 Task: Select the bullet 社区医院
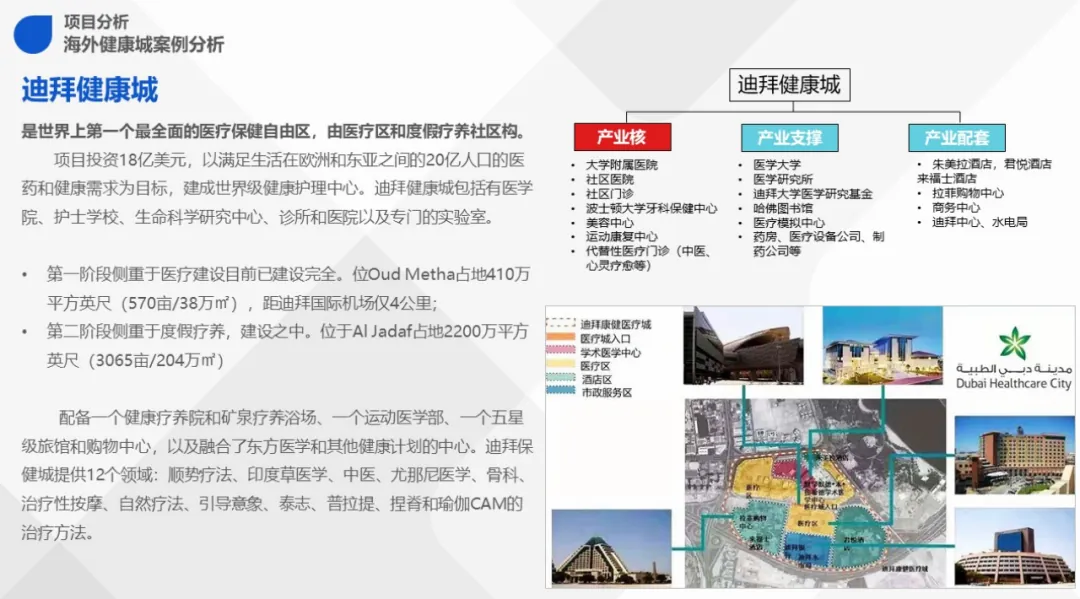(x=610, y=179)
